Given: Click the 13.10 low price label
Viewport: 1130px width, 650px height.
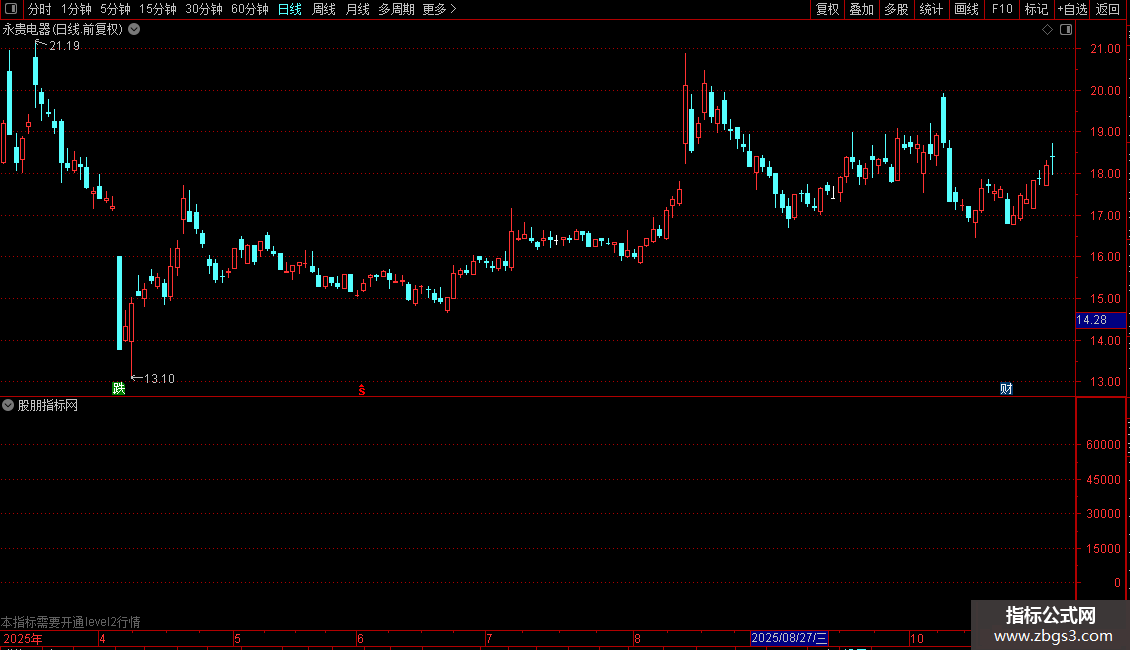Looking at the screenshot, I should [159, 379].
